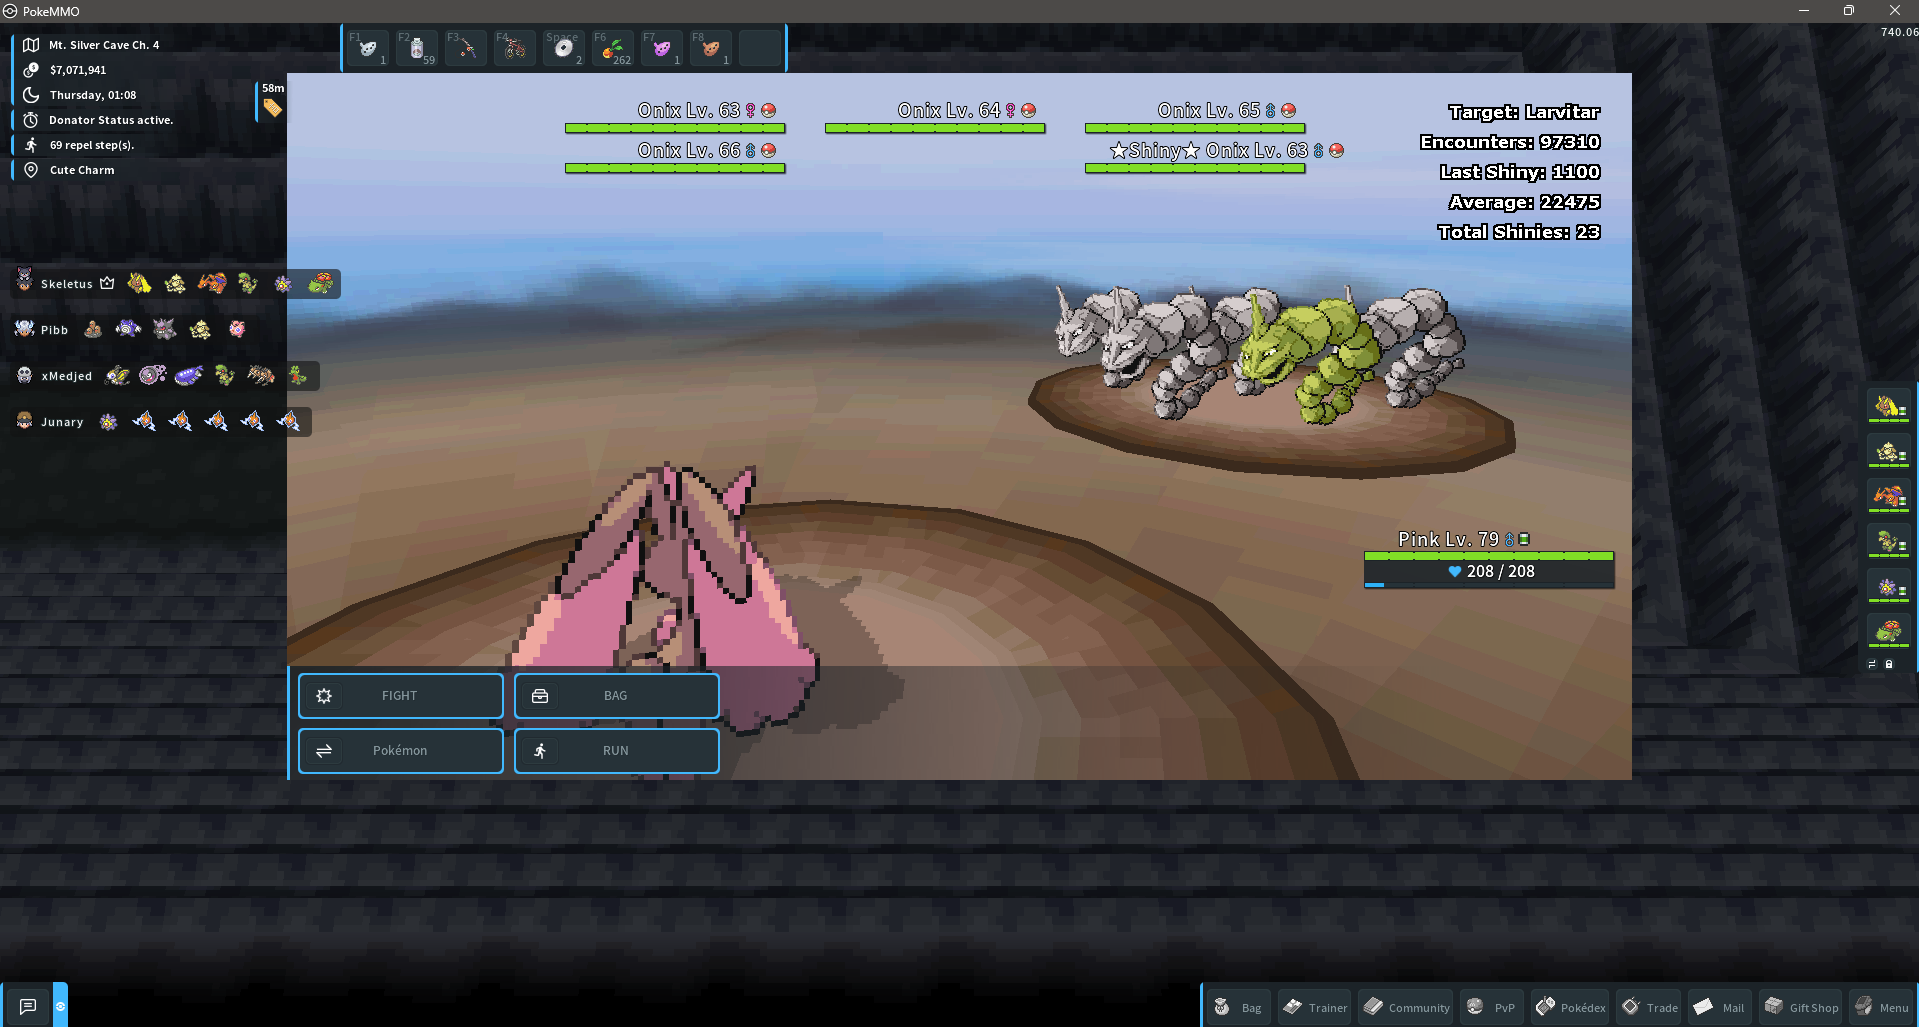Image resolution: width=1919 pixels, height=1027 pixels.
Task: Click Pibb player avatar
Action: coord(24,328)
